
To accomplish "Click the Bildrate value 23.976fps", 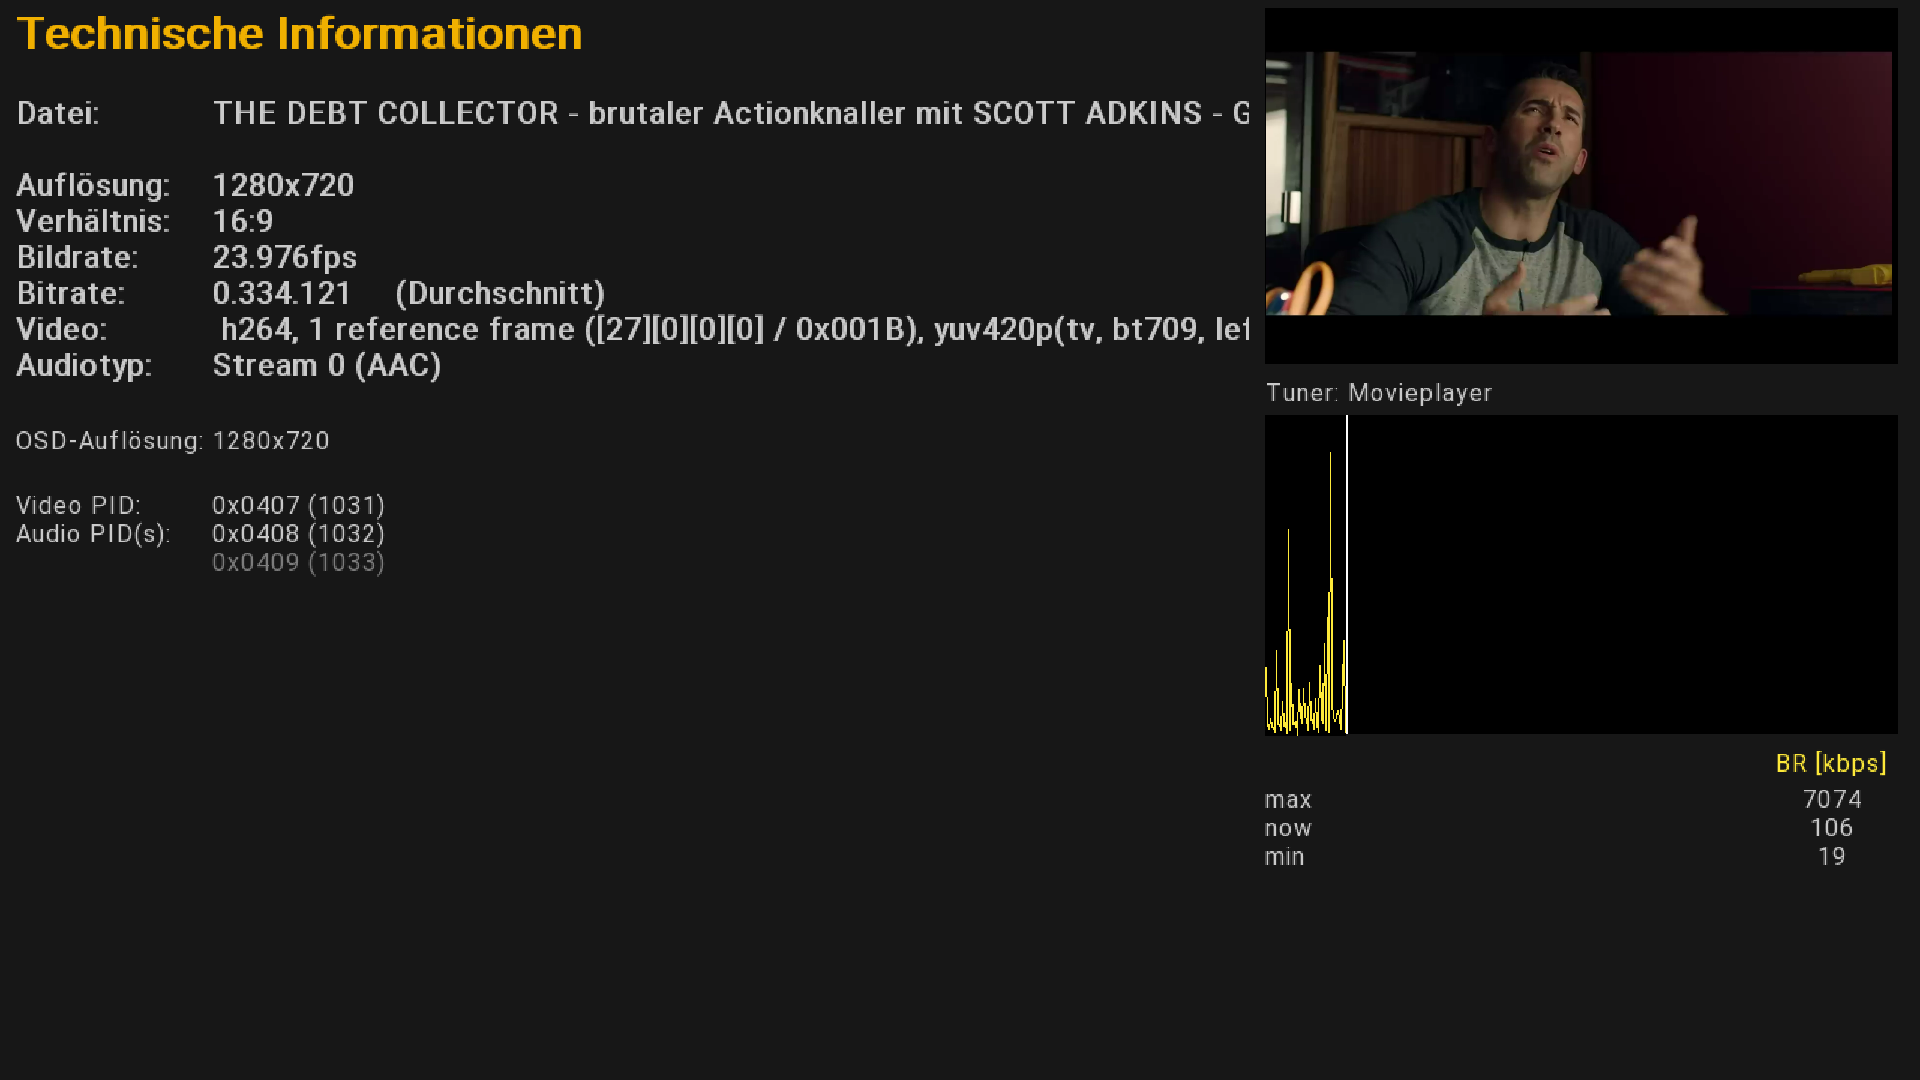I will pos(284,257).
